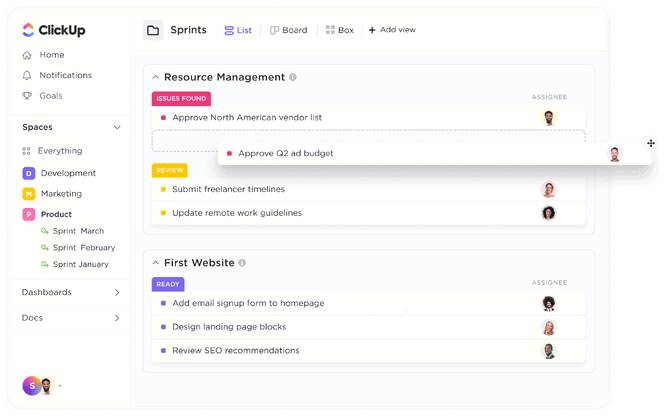The width and height of the screenshot is (668, 416).
Task: Click assignee avatar for Design landing page blocks
Action: [548, 327]
